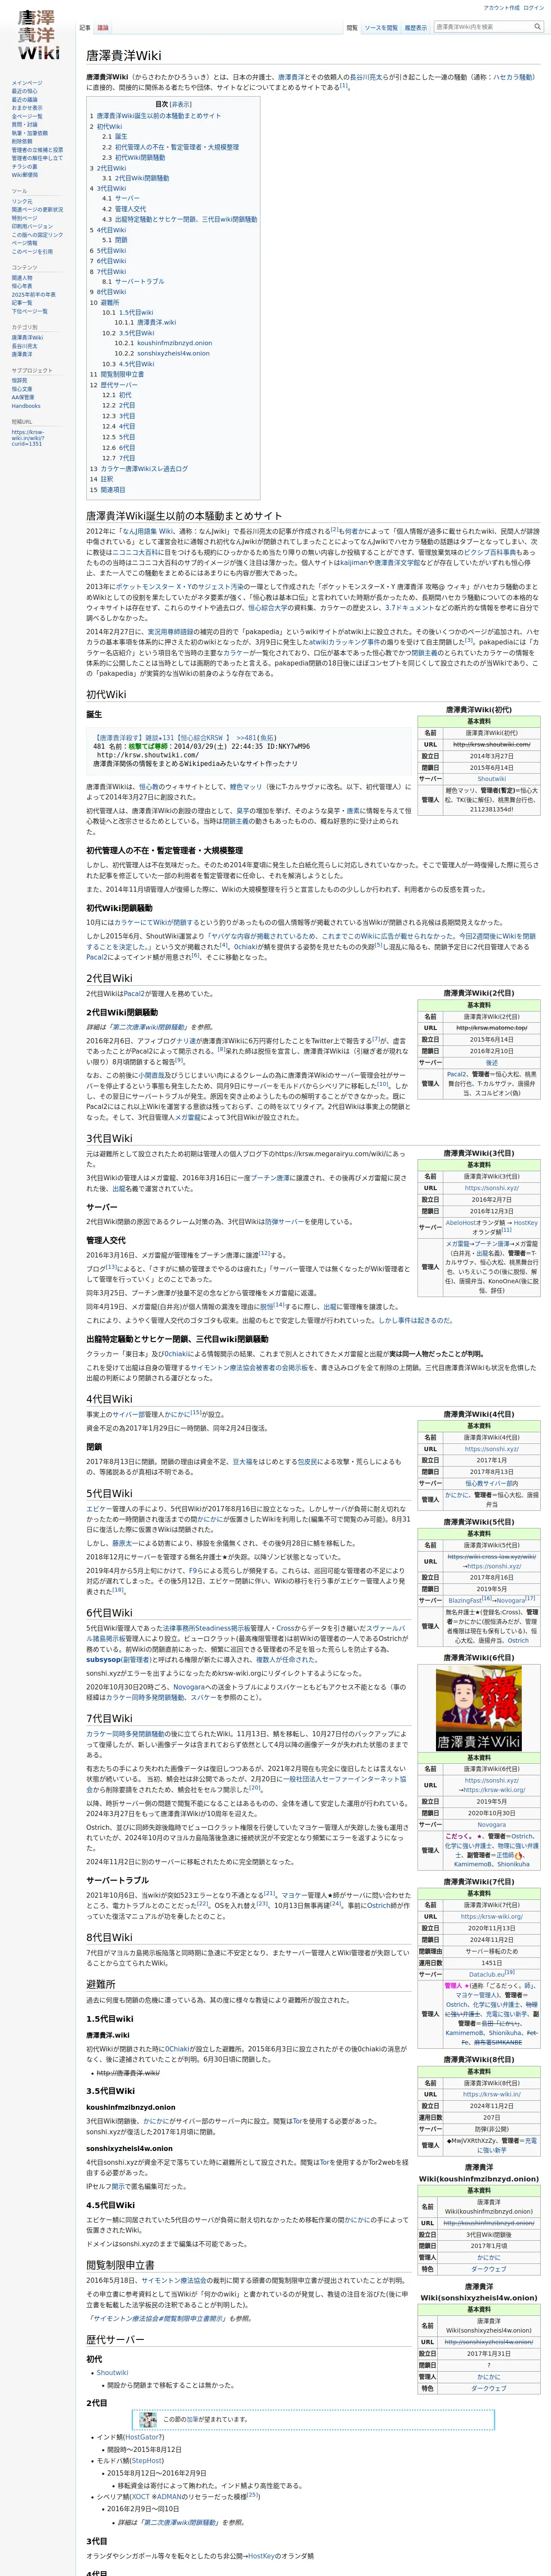Jump to TOC entry 11 閲覧制限申立書
The width and height of the screenshot is (551, 2576).
(117, 374)
